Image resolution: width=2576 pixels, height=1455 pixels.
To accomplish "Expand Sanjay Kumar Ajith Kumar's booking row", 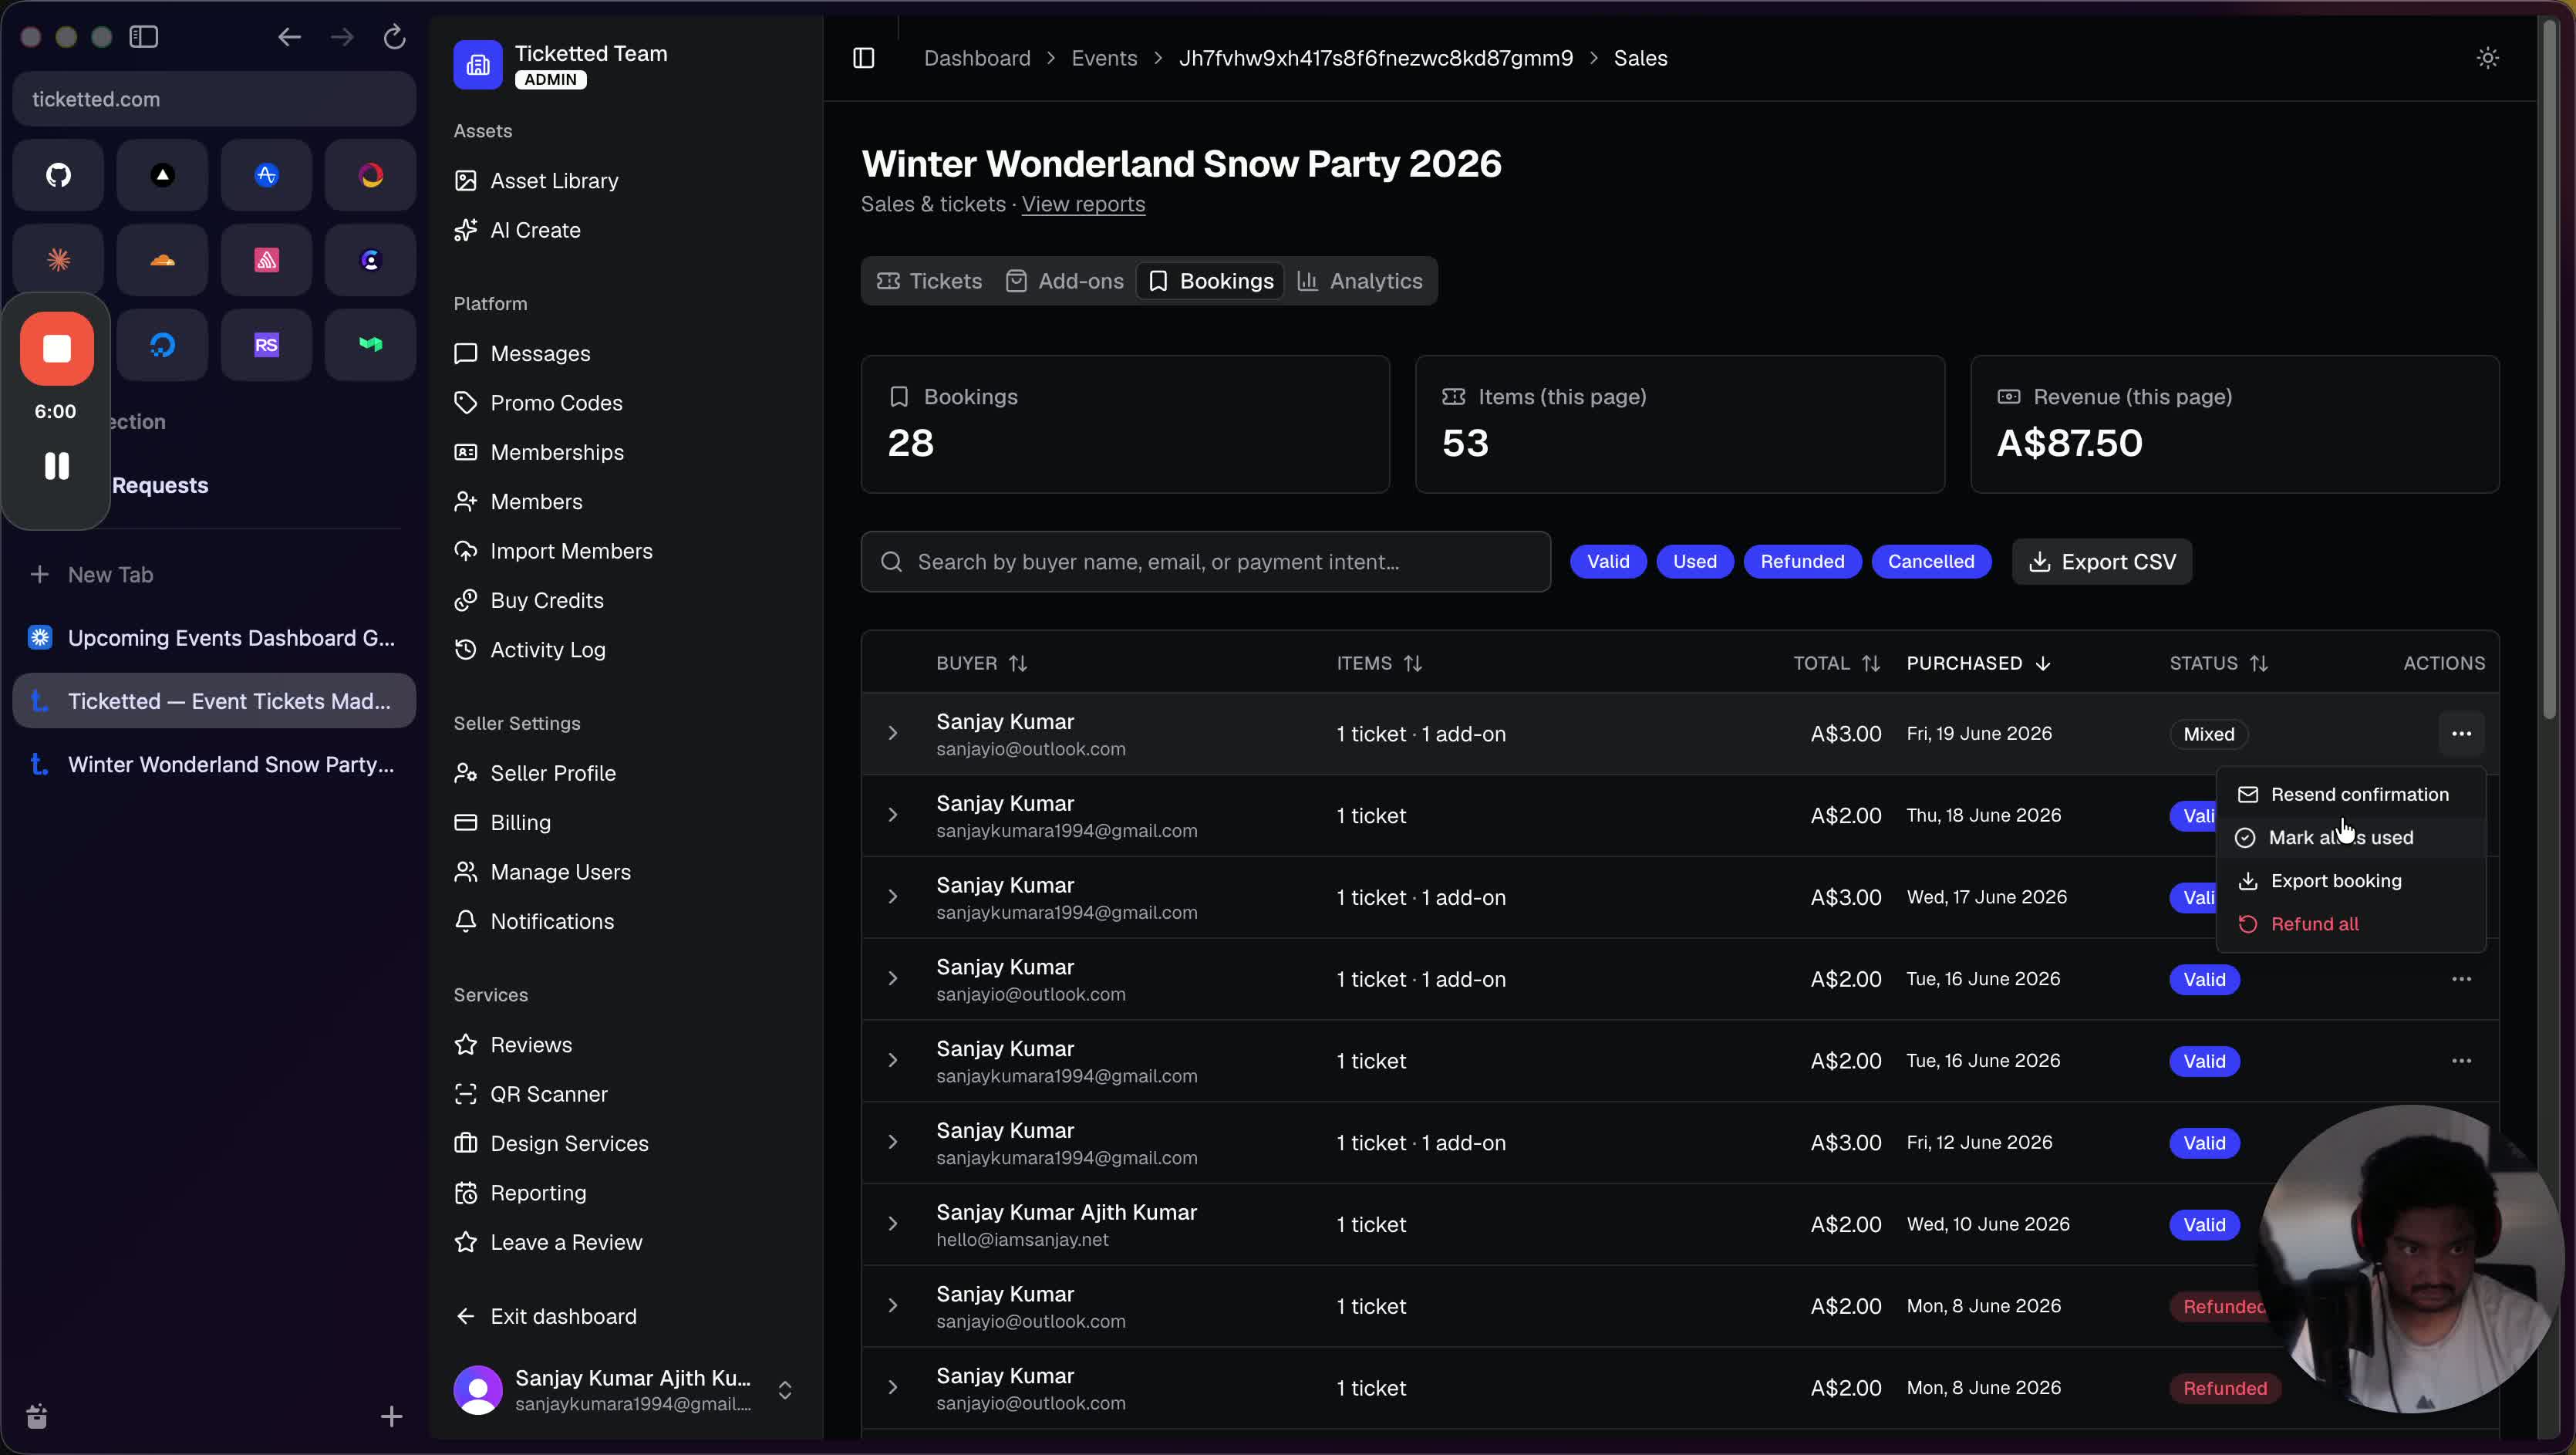I will 893,1224.
